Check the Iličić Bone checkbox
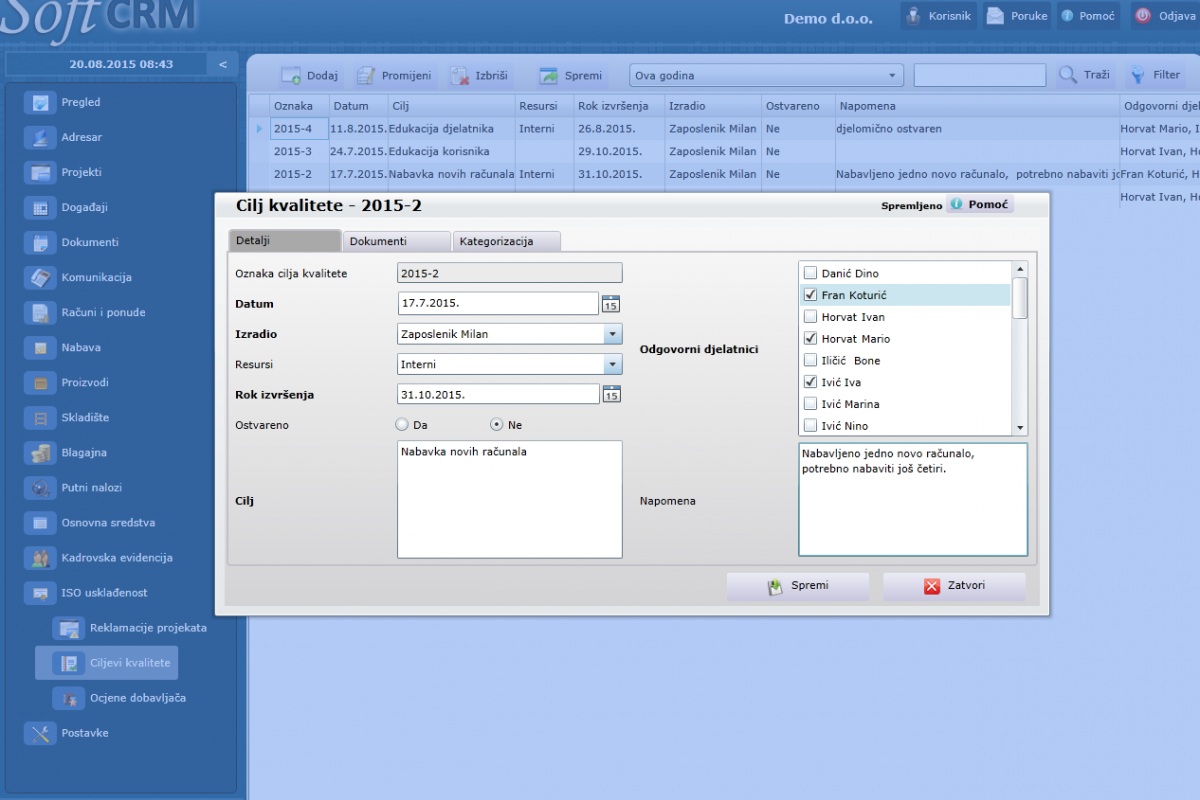This screenshot has width=1200, height=800. 811,360
